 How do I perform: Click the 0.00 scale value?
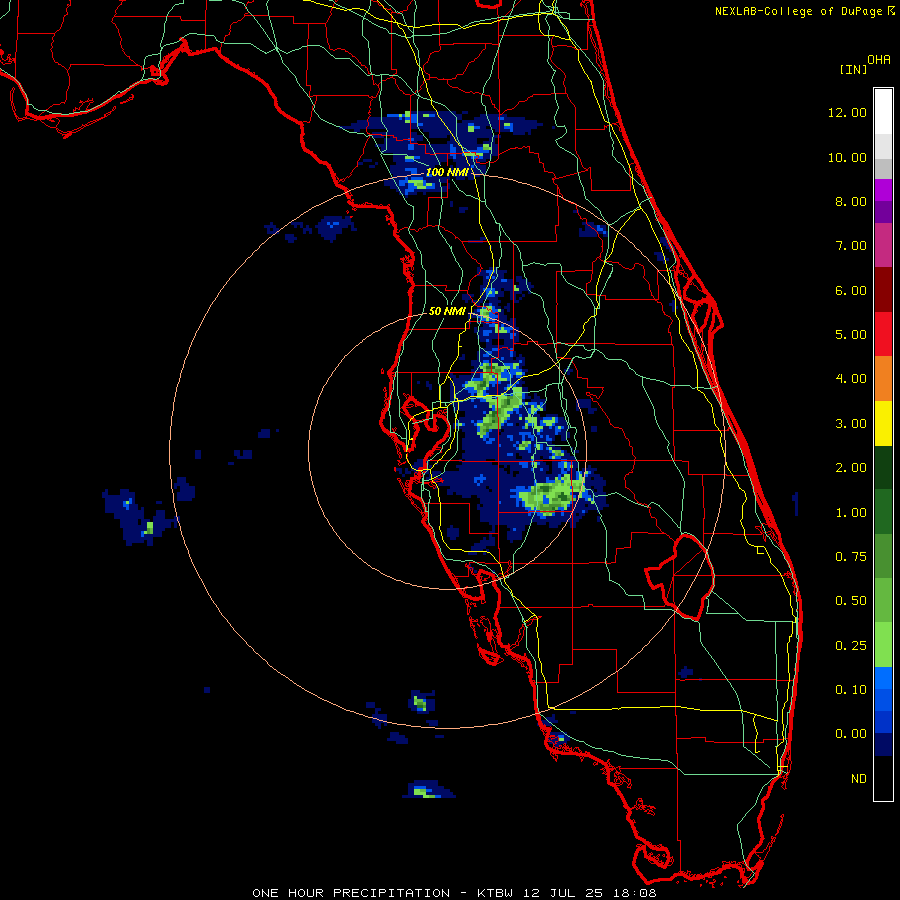[851, 734]
